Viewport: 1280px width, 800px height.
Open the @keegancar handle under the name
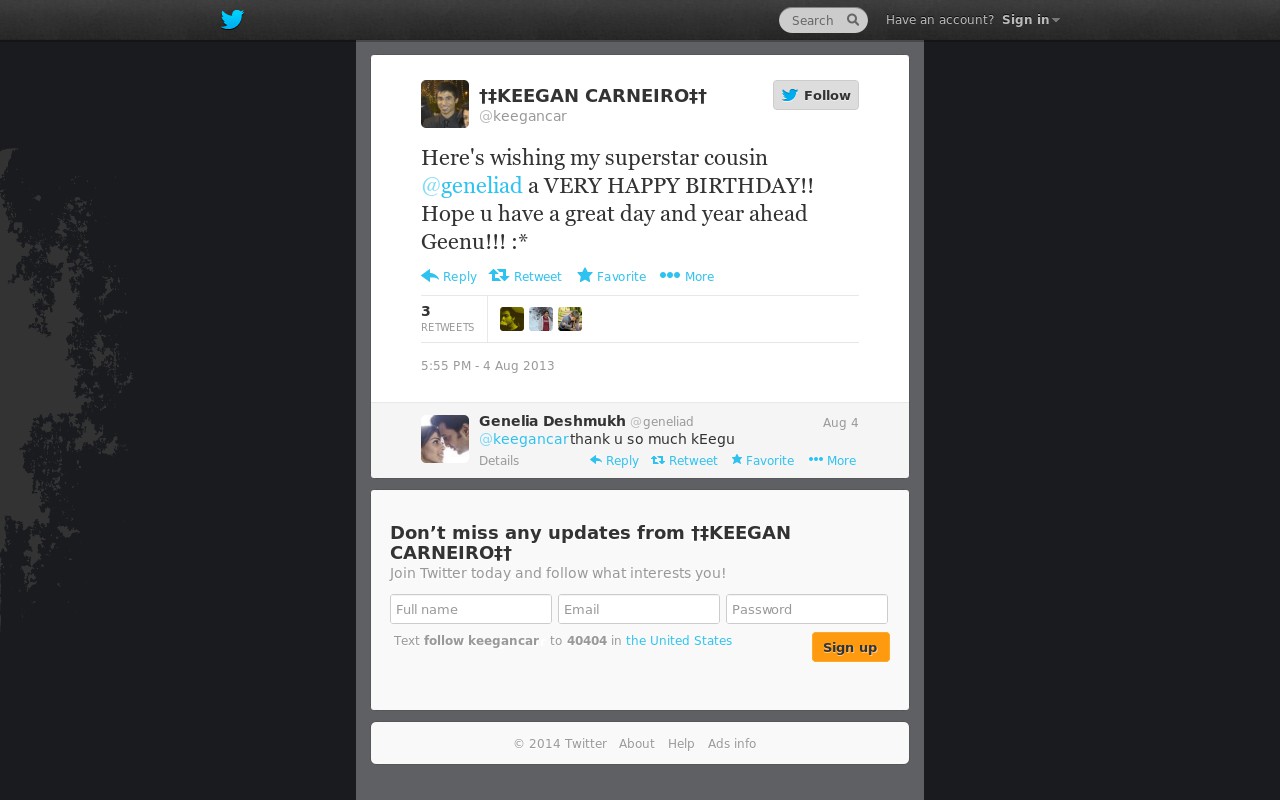point(523,116)
